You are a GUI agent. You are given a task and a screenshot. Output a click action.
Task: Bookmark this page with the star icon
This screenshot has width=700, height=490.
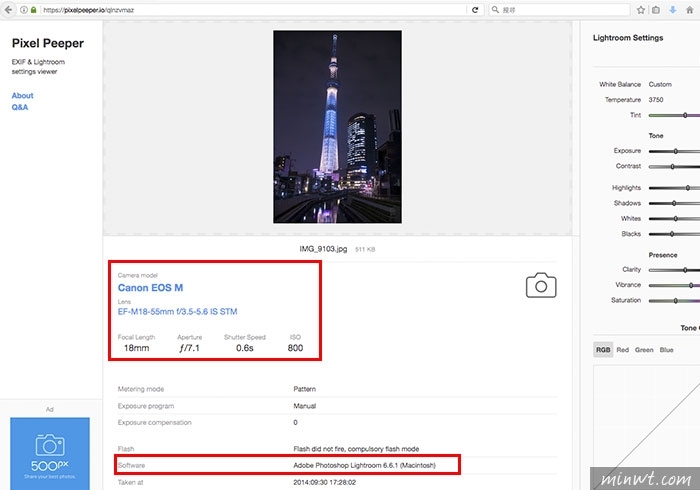[641, 9]
